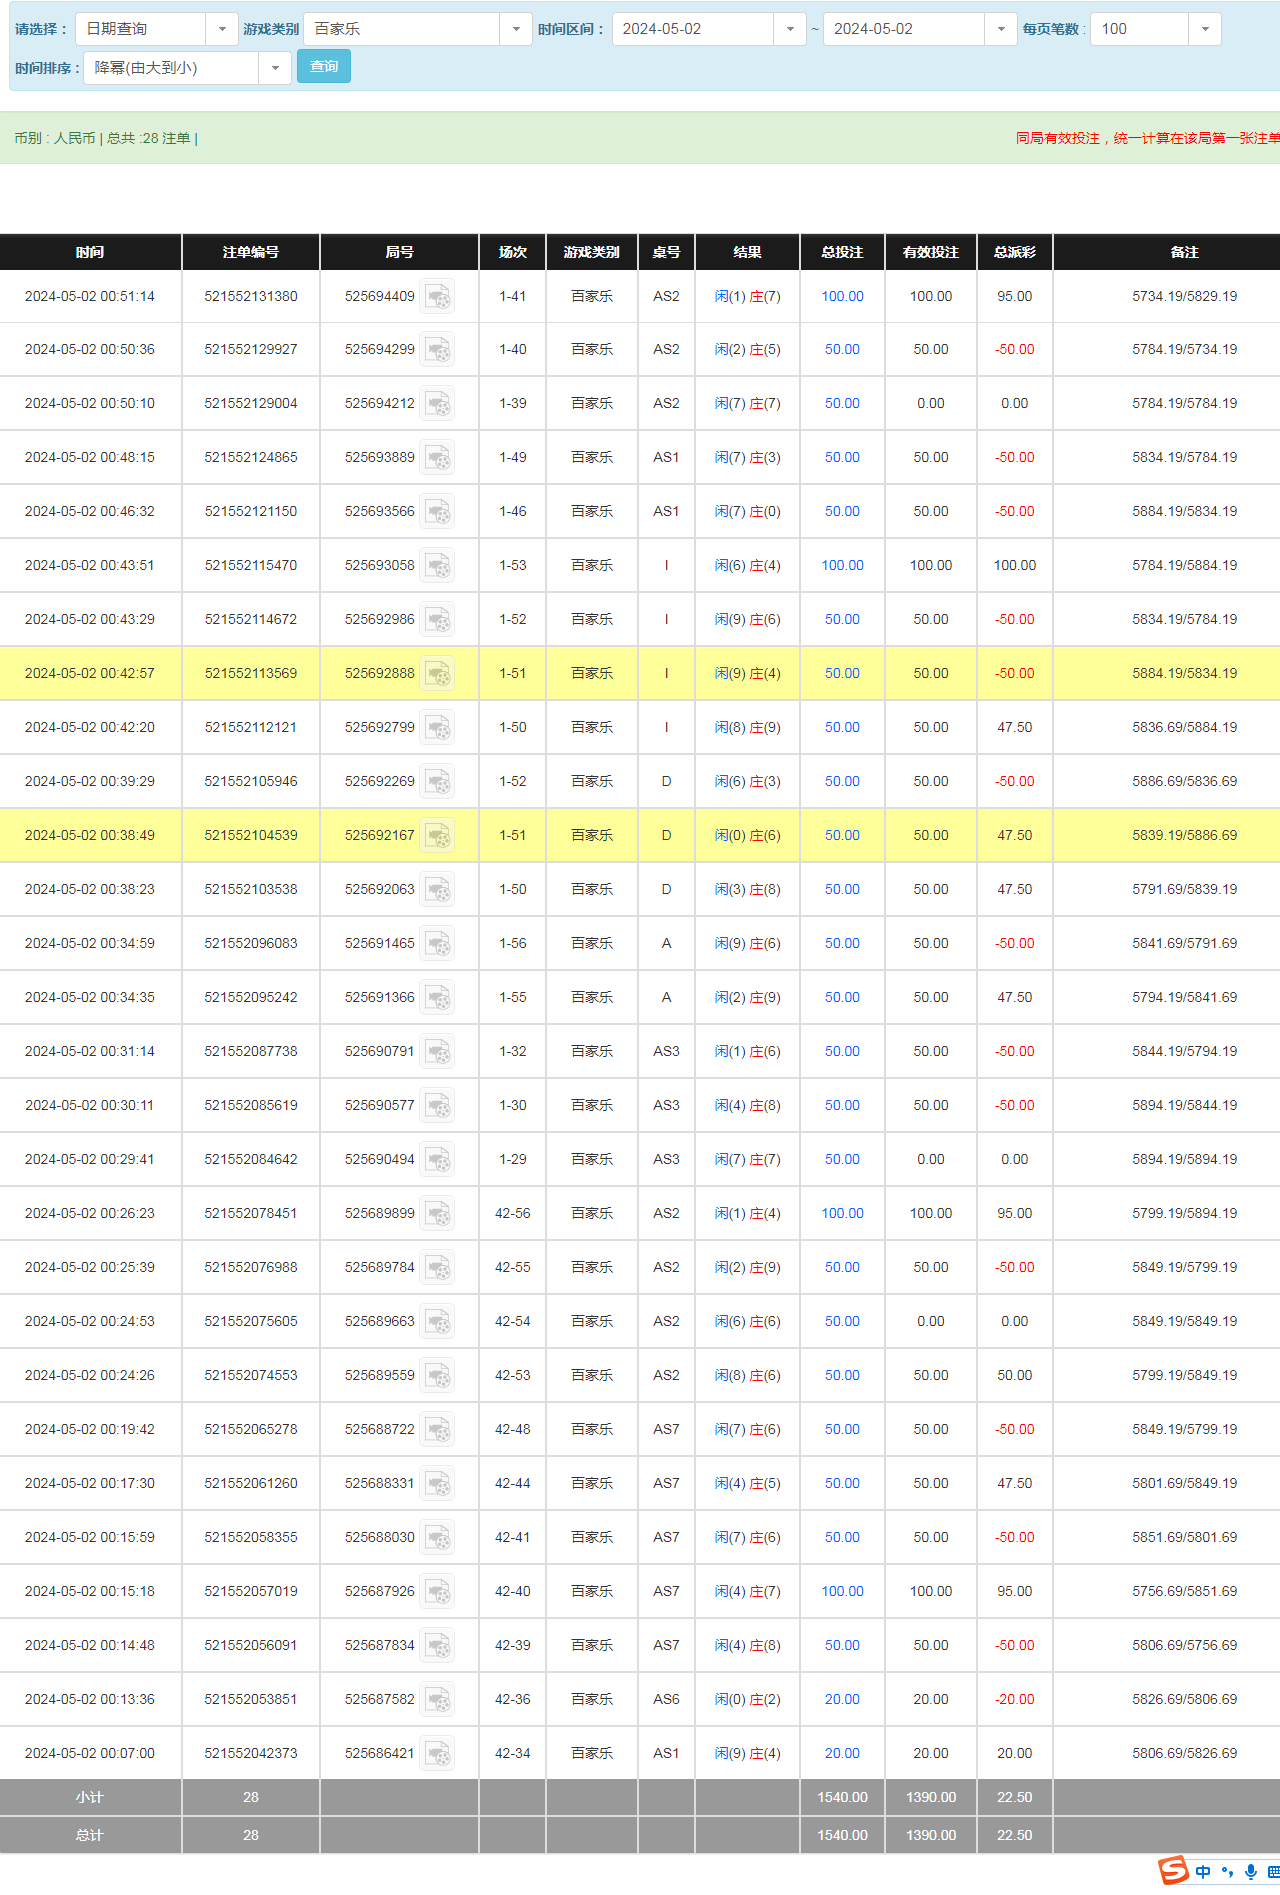Click the 注单编号 column header

251,252
